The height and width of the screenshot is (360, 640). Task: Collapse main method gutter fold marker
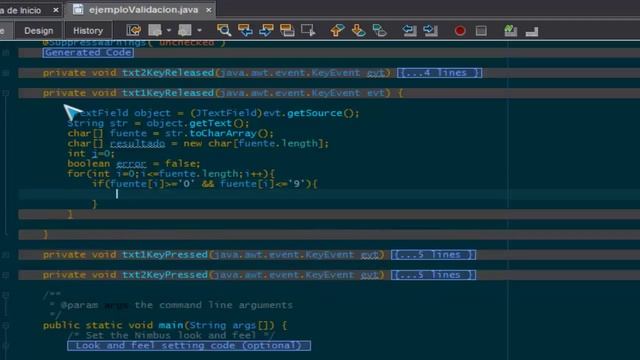coord(6,326)
